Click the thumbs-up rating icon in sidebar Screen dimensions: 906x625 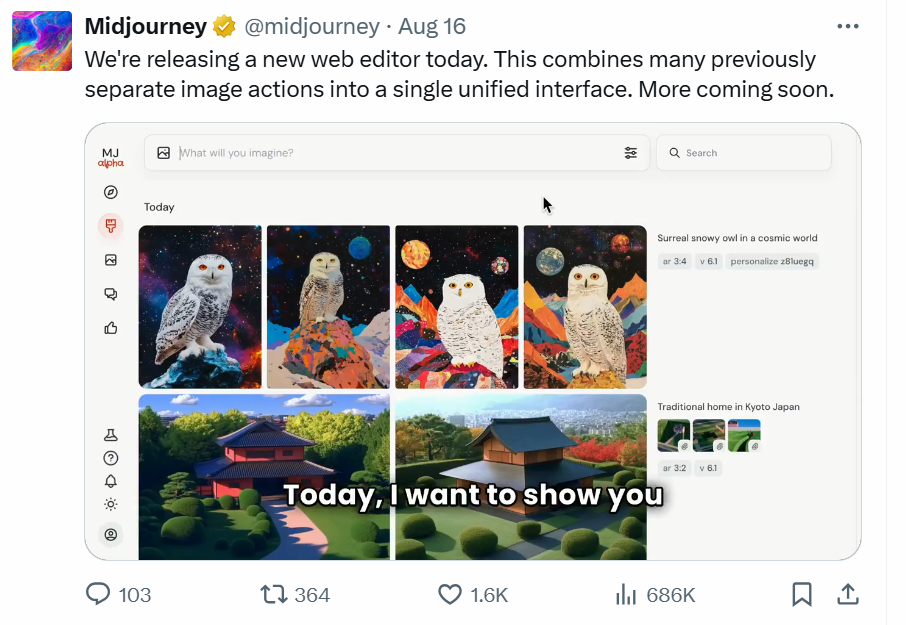click(x=111, y=327)
